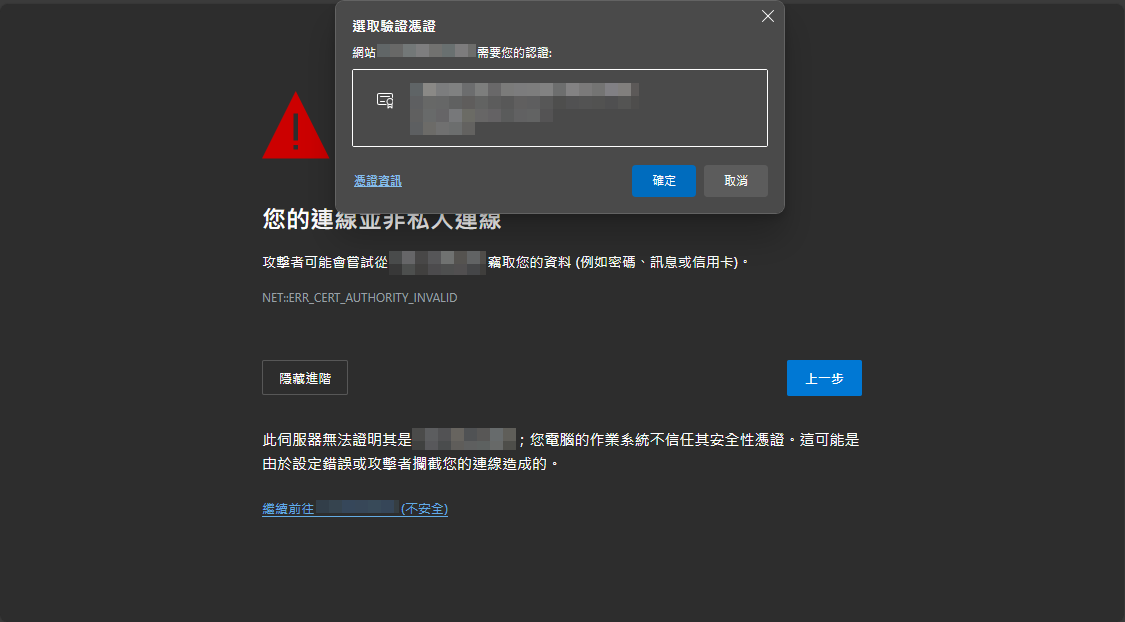Select the blurred certificate entry in the list box
The height and width of the screenshot is (622, 1125).
560,108
